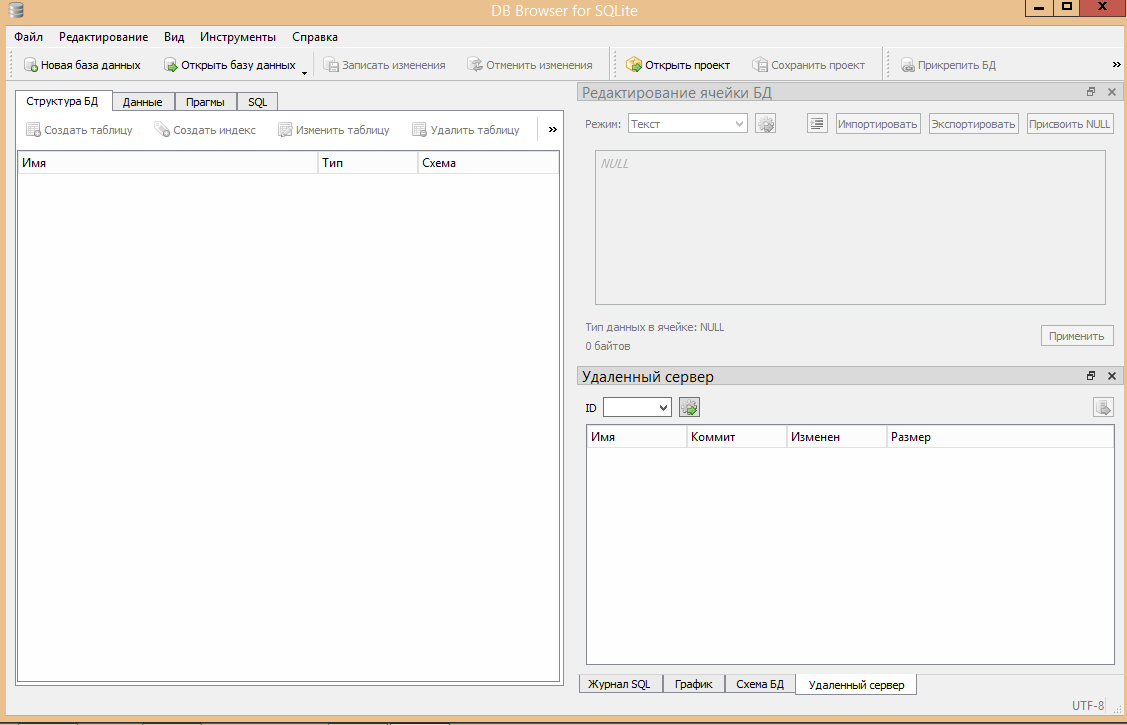This screenshot has height=725, width=1127.
Task: Switch to Журнал SQL tab
Action: (x=620, y=684)
